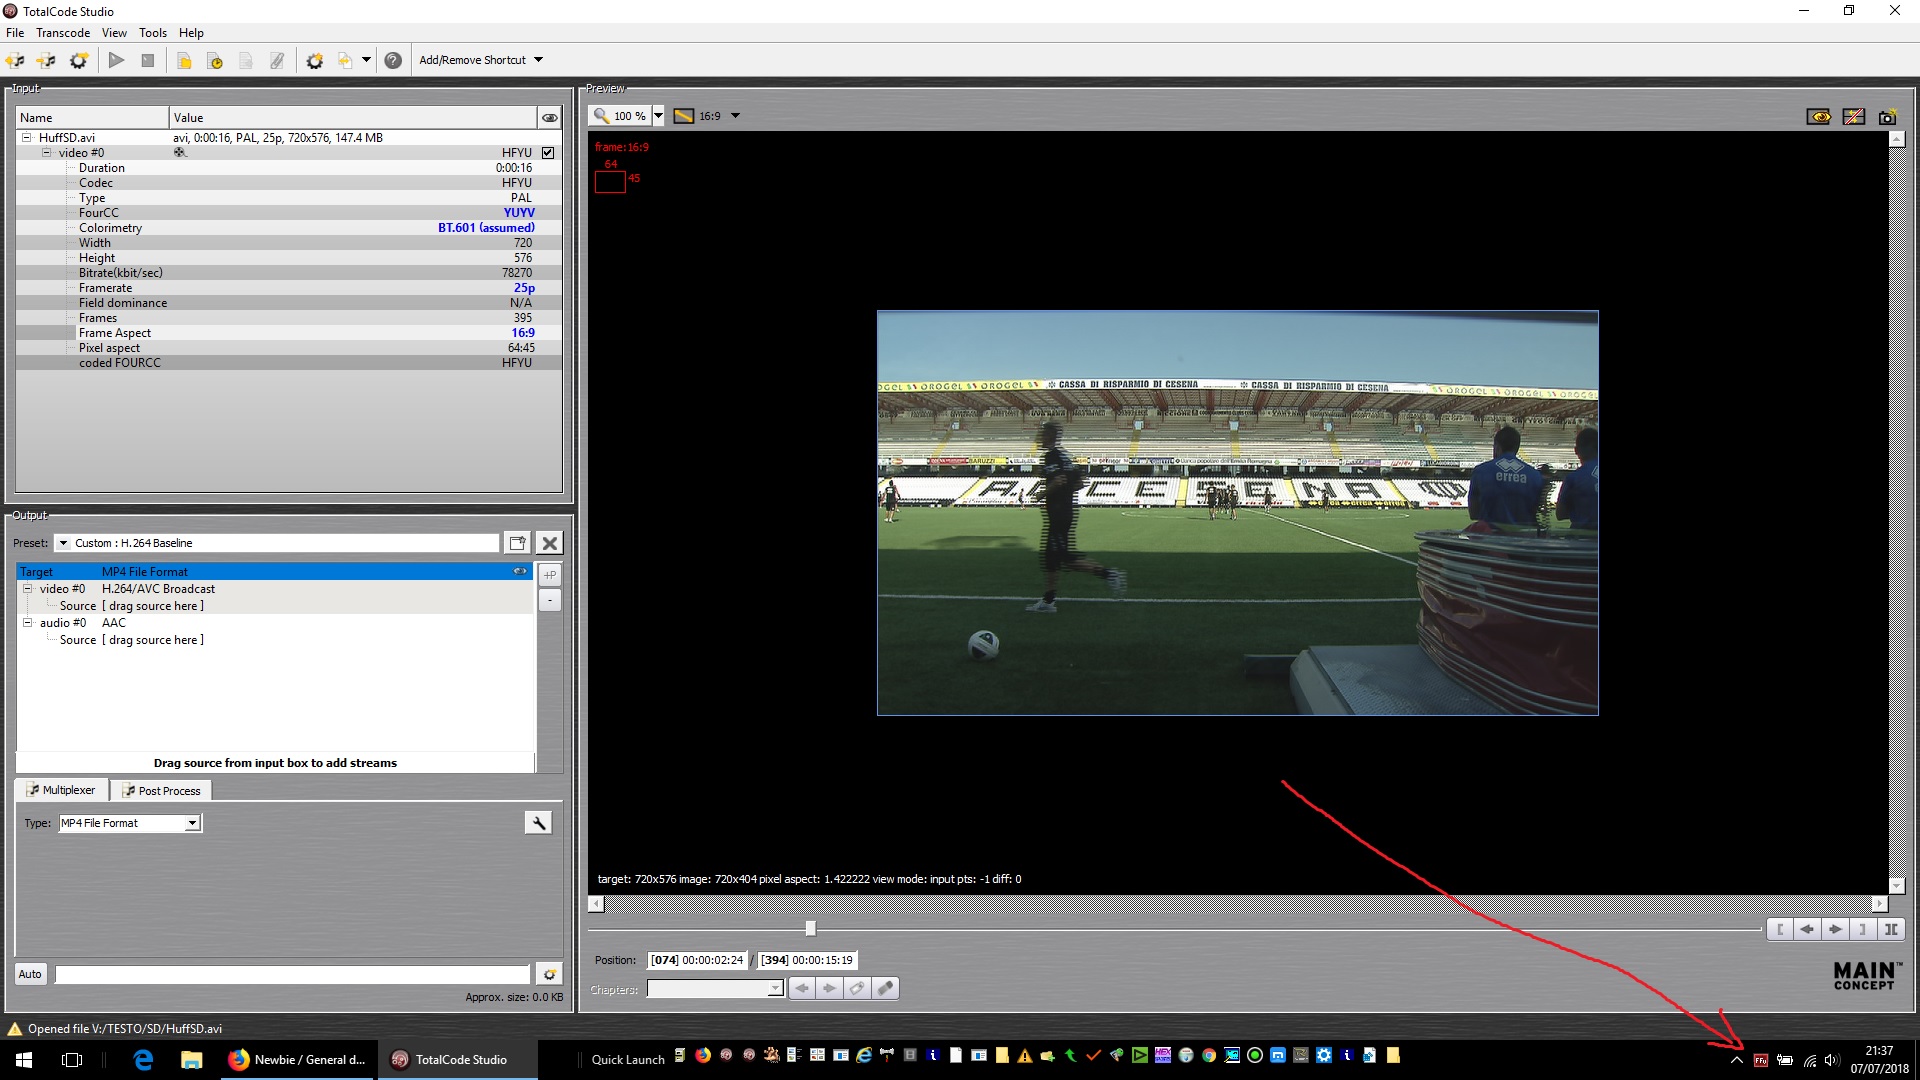
Task: Open the Transcode menu
Action: point(63,33)
